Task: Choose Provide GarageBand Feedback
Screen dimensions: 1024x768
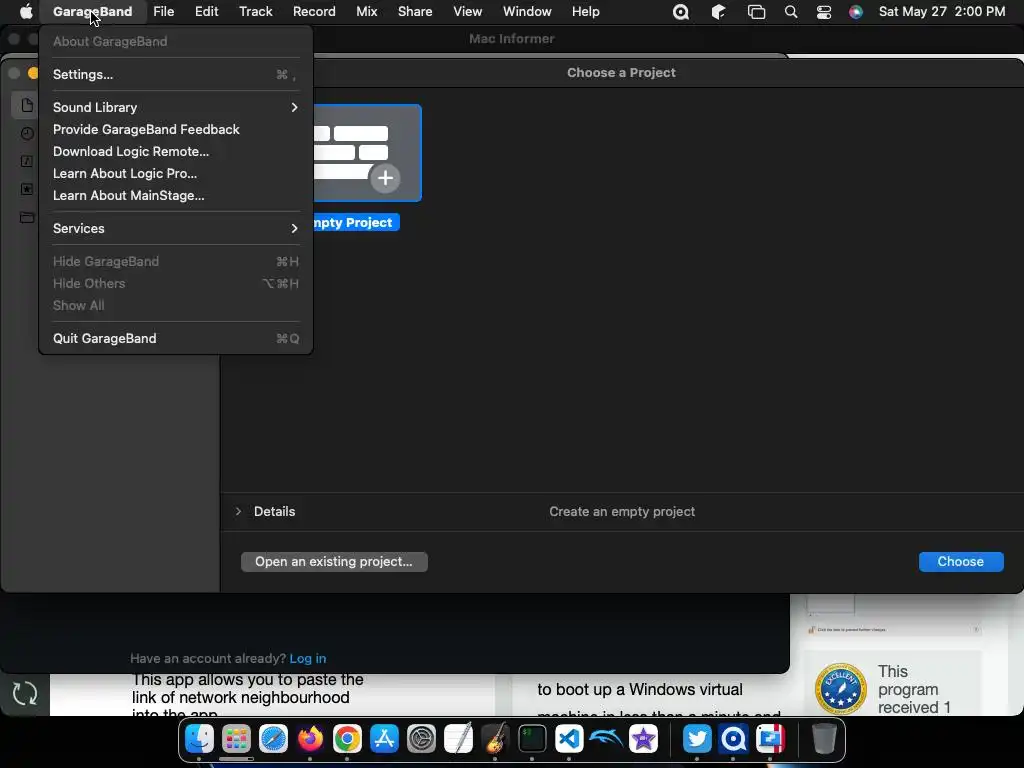Action: point(176,129)
